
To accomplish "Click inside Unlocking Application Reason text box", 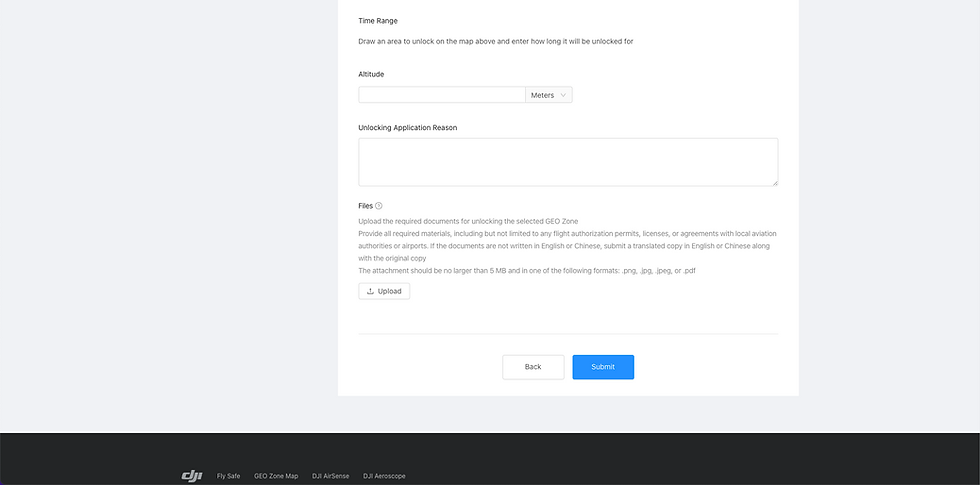I will tap(568, 162).
